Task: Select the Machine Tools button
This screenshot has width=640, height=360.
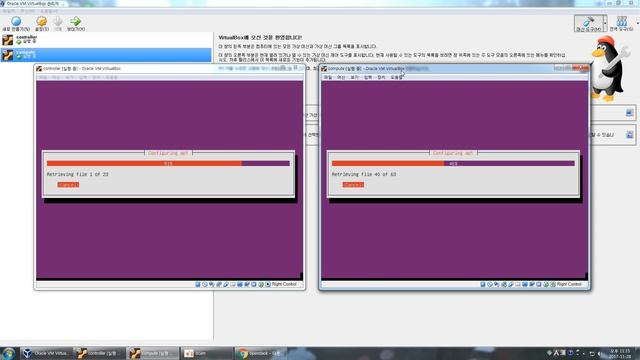Action: [588, 24]
